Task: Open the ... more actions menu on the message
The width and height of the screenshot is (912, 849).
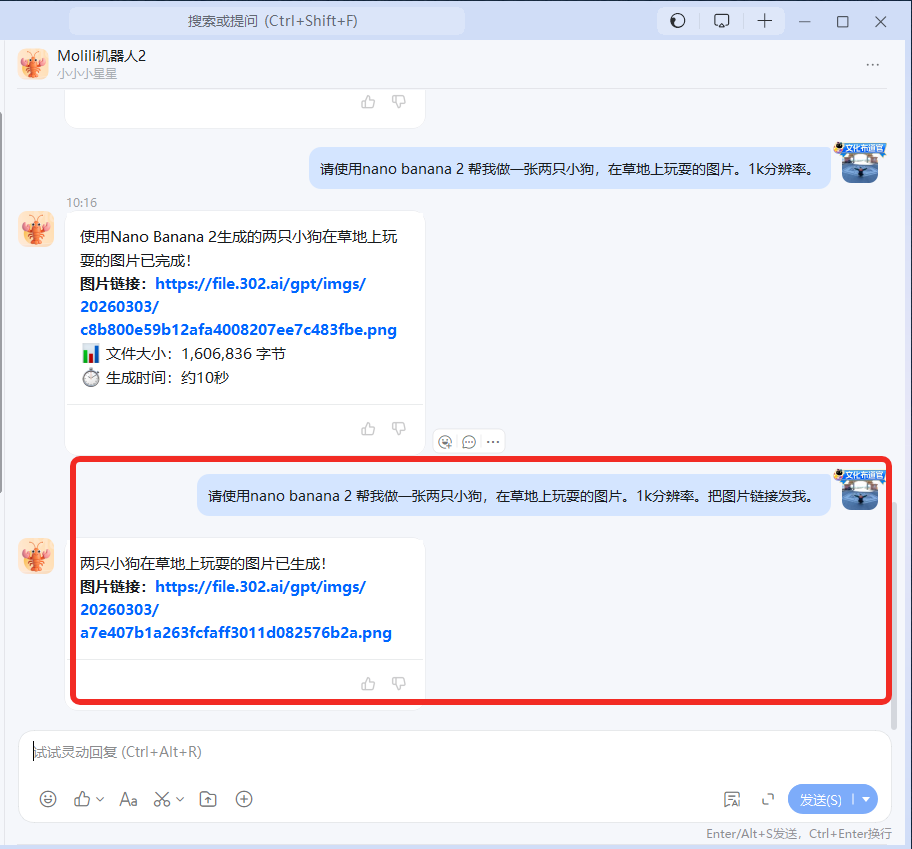Action: point(493,441)
